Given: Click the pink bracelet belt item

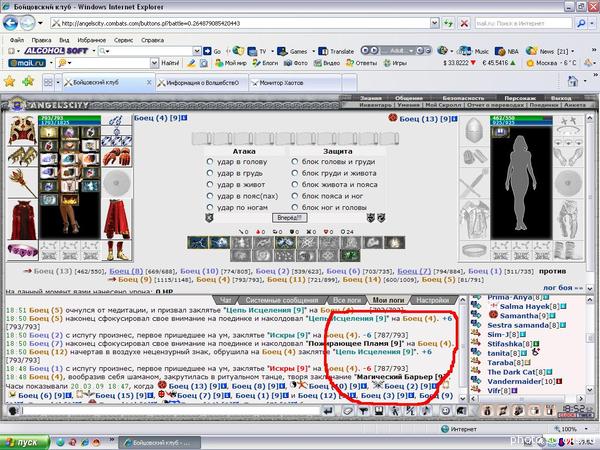Looking at the screenshot, I should (x=23, y=250).
